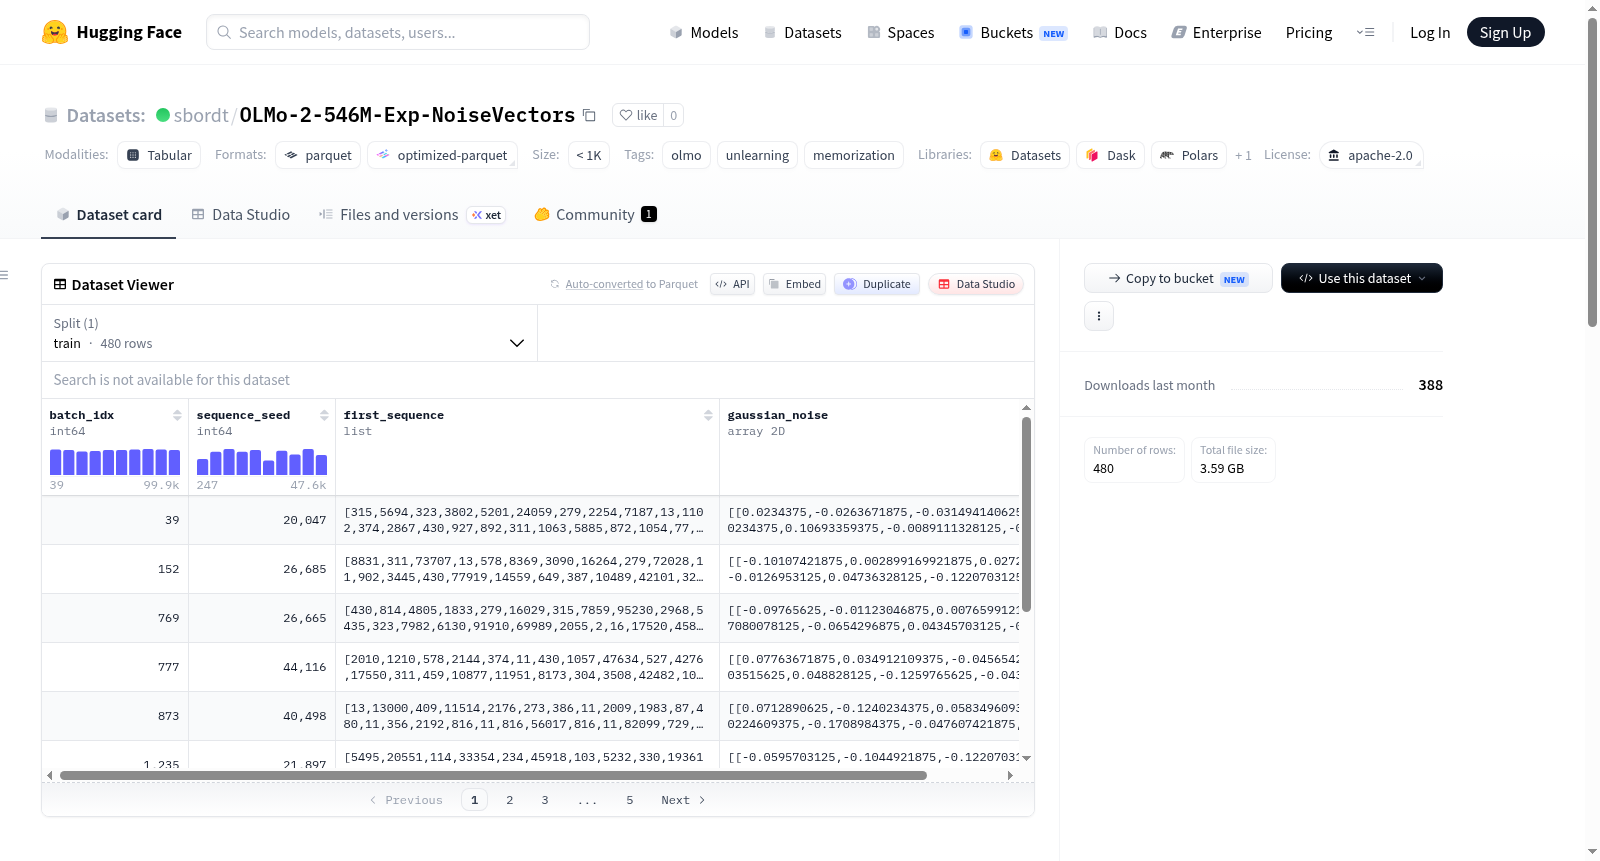Duplicate the dataset viewer

877,284
